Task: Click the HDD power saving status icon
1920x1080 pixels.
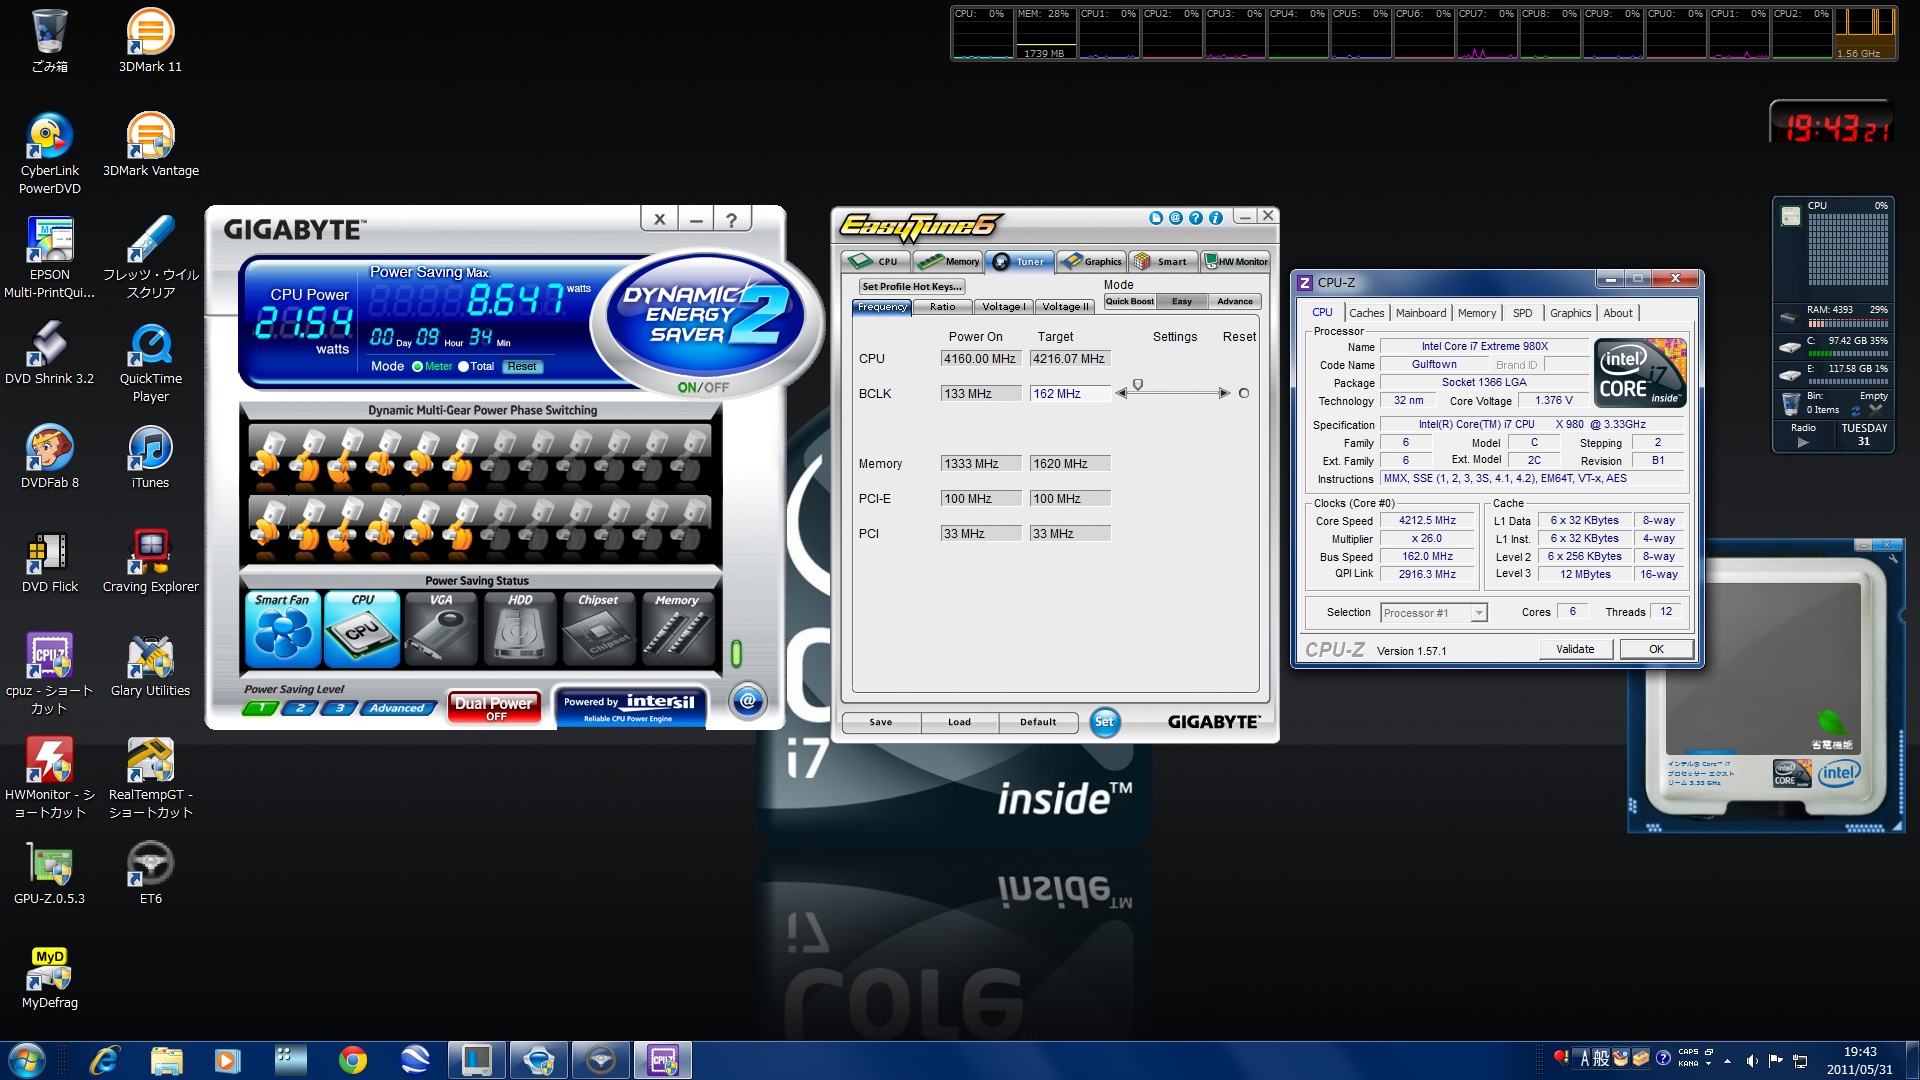Action: click(520, 628)
